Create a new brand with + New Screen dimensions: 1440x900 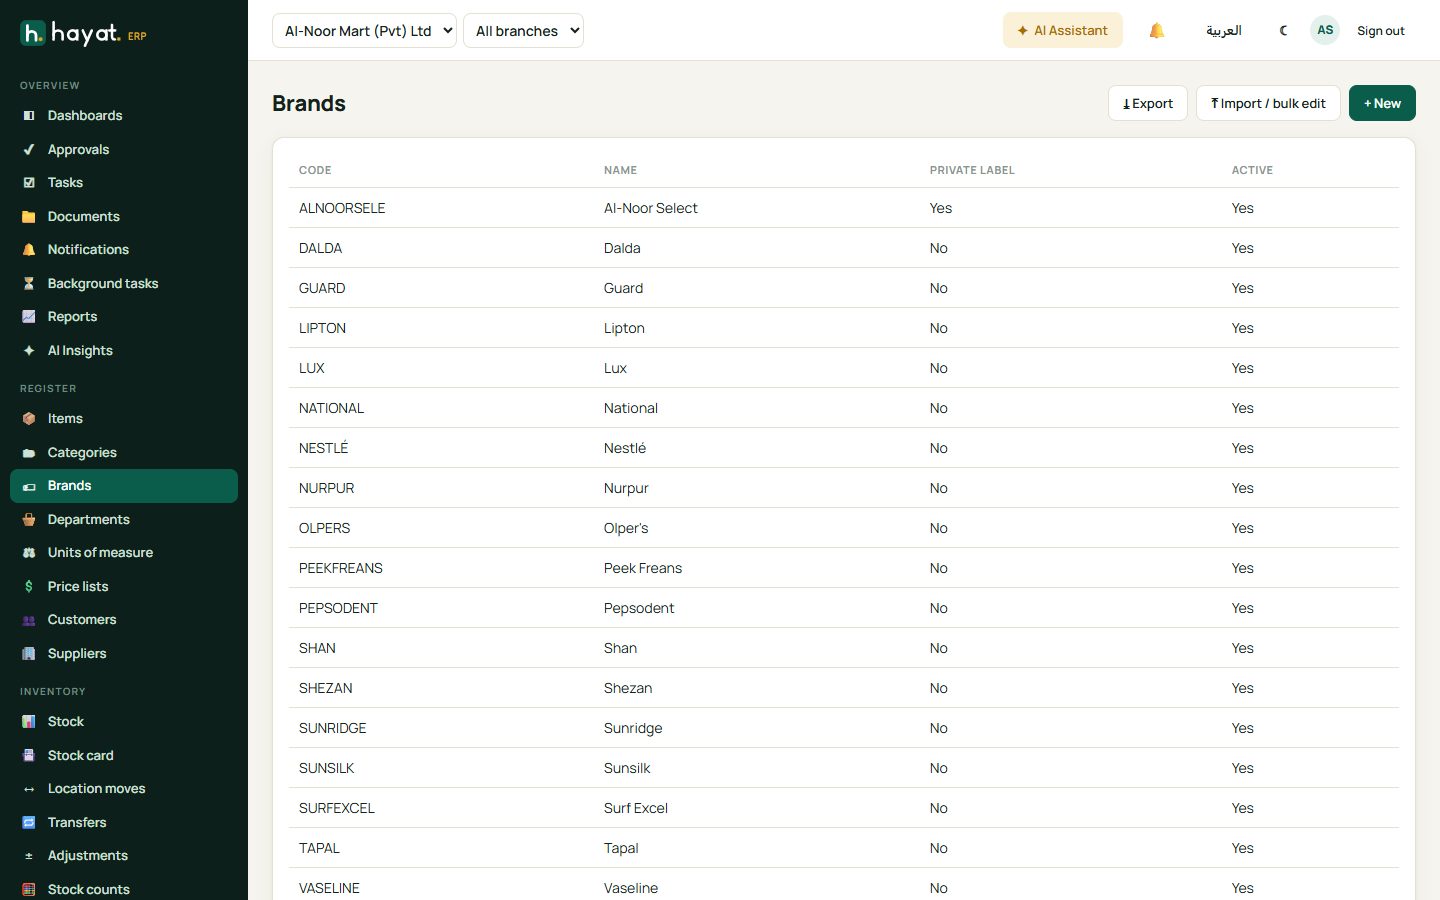pos(1382,103)
